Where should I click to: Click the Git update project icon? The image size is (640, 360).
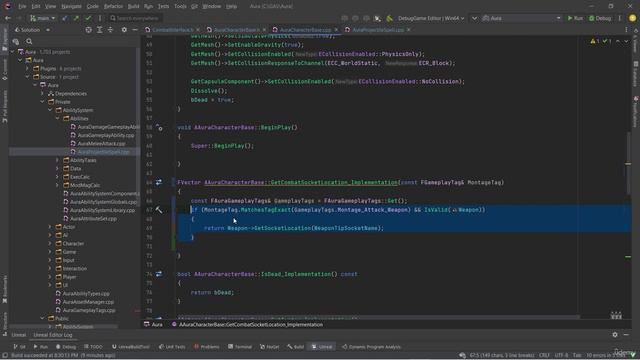coord(65,18)
